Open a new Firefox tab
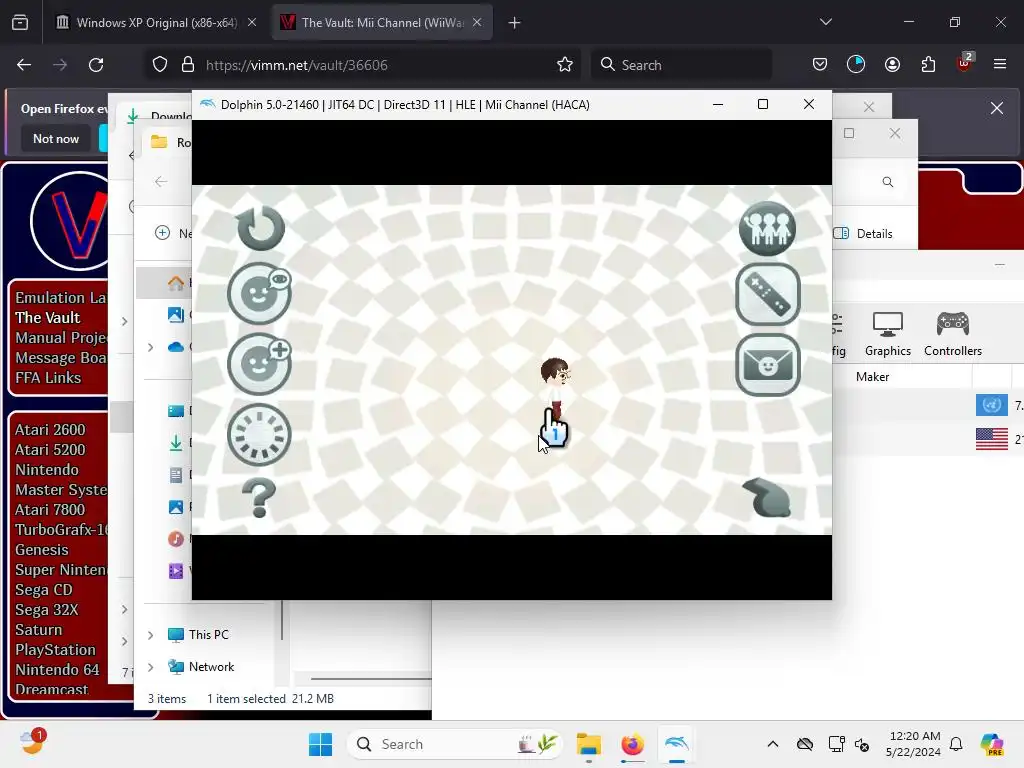Screen dimensions: 1024x768 [515, 23]
